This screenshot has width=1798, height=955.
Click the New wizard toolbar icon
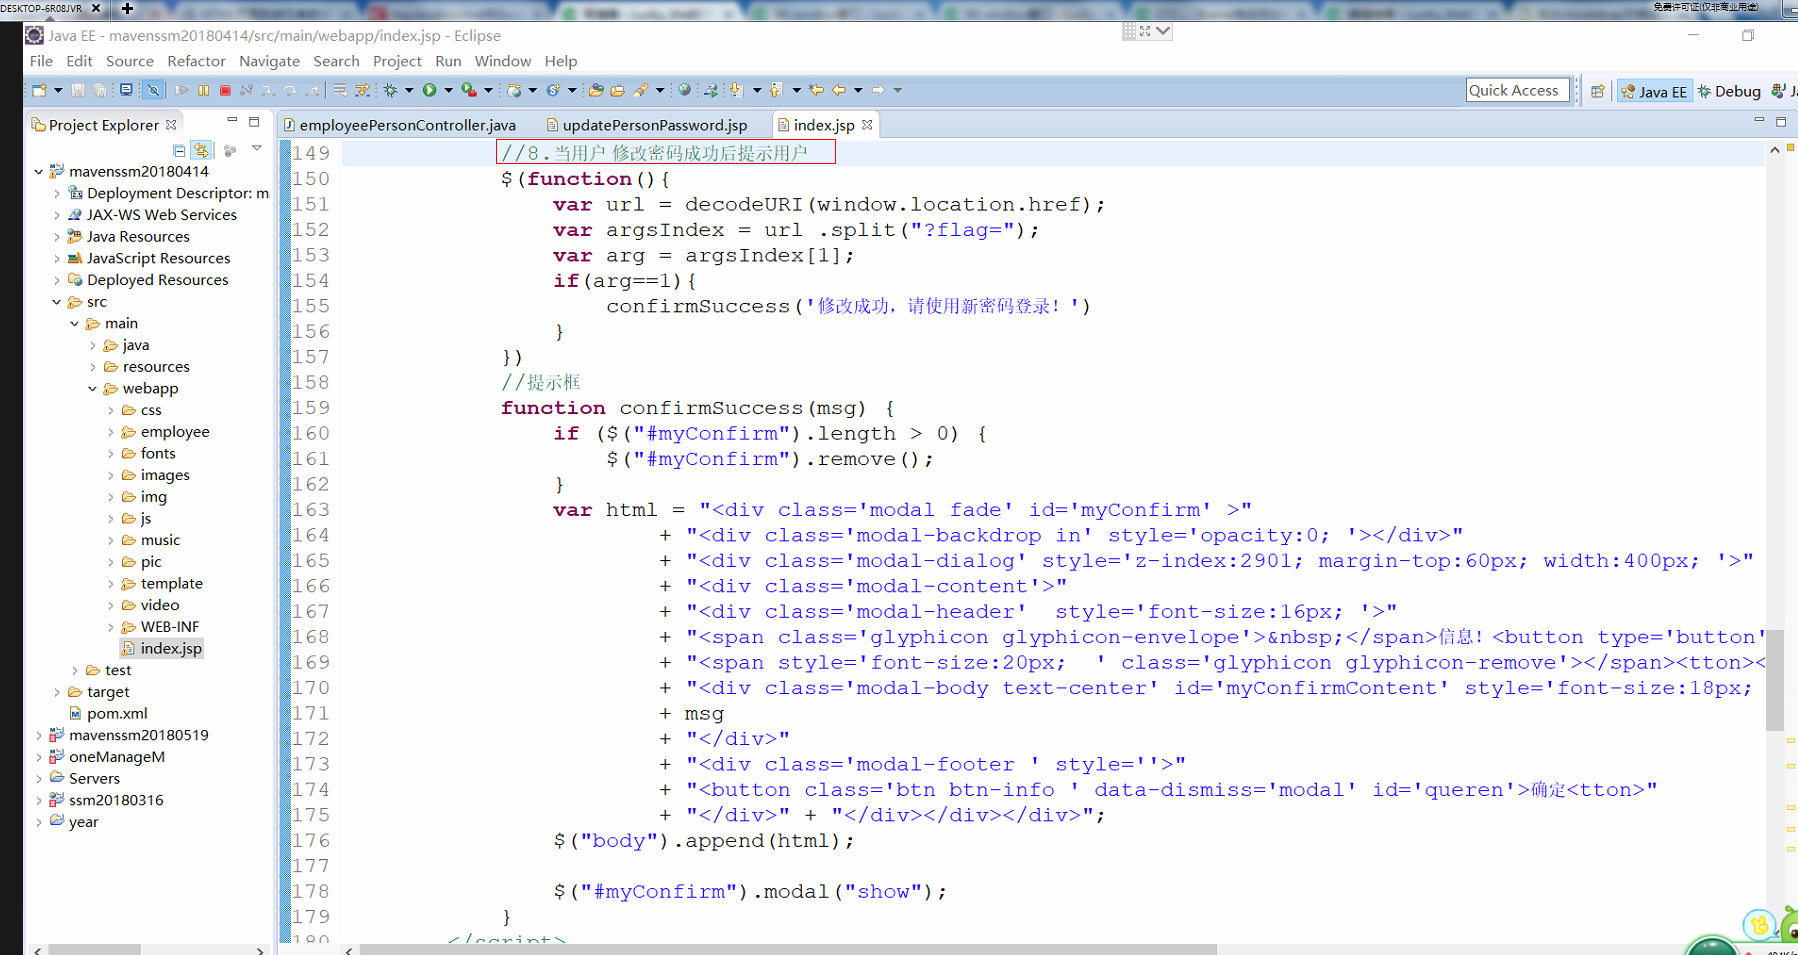pyautogui.click(x=39, y=90)
